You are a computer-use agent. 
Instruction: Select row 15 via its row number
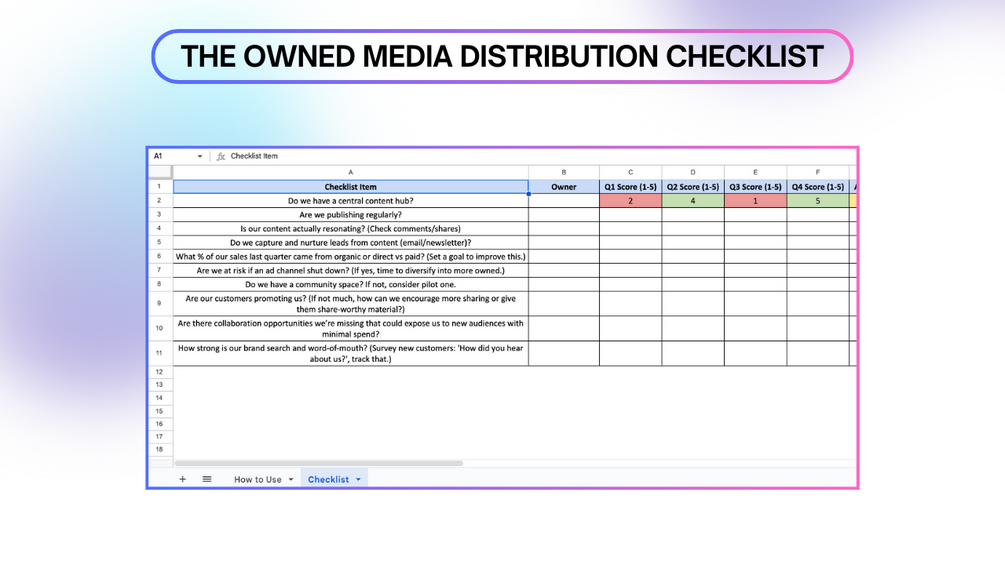[160, 411]
